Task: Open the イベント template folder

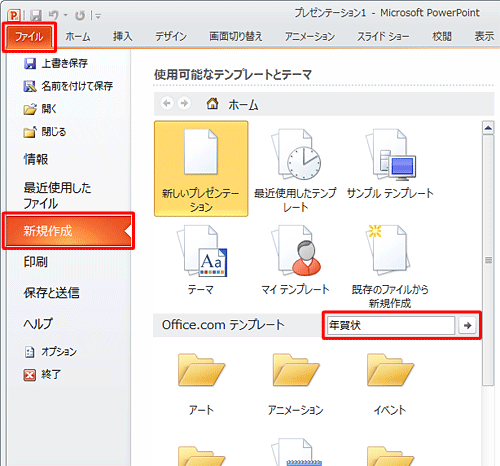Action: [390, 384]
